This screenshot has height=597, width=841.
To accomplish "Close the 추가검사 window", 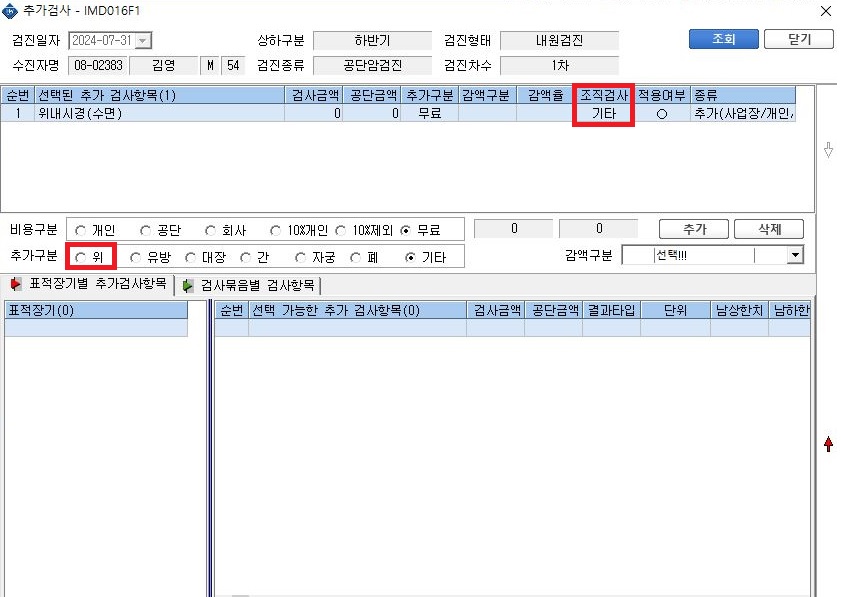I will pos(826,11).
